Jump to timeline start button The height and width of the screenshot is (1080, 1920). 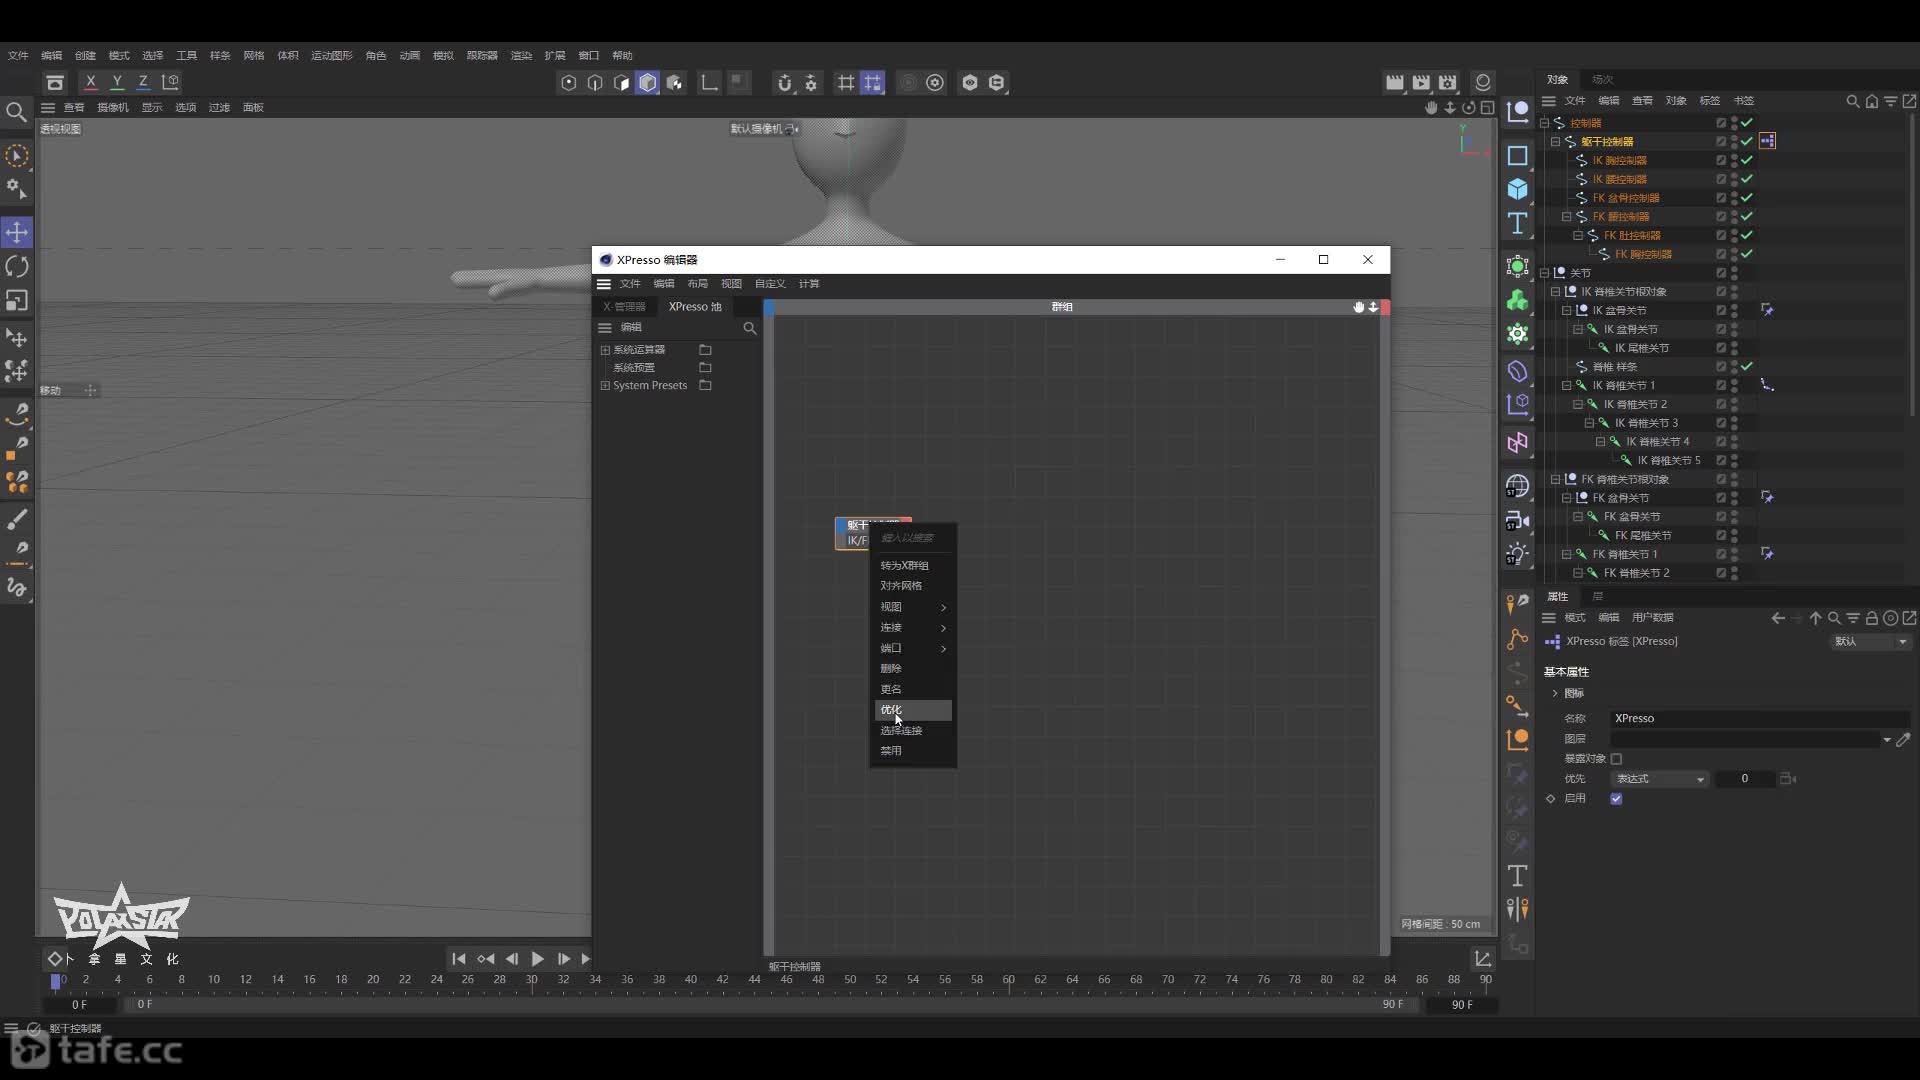[x=458, y=959]
